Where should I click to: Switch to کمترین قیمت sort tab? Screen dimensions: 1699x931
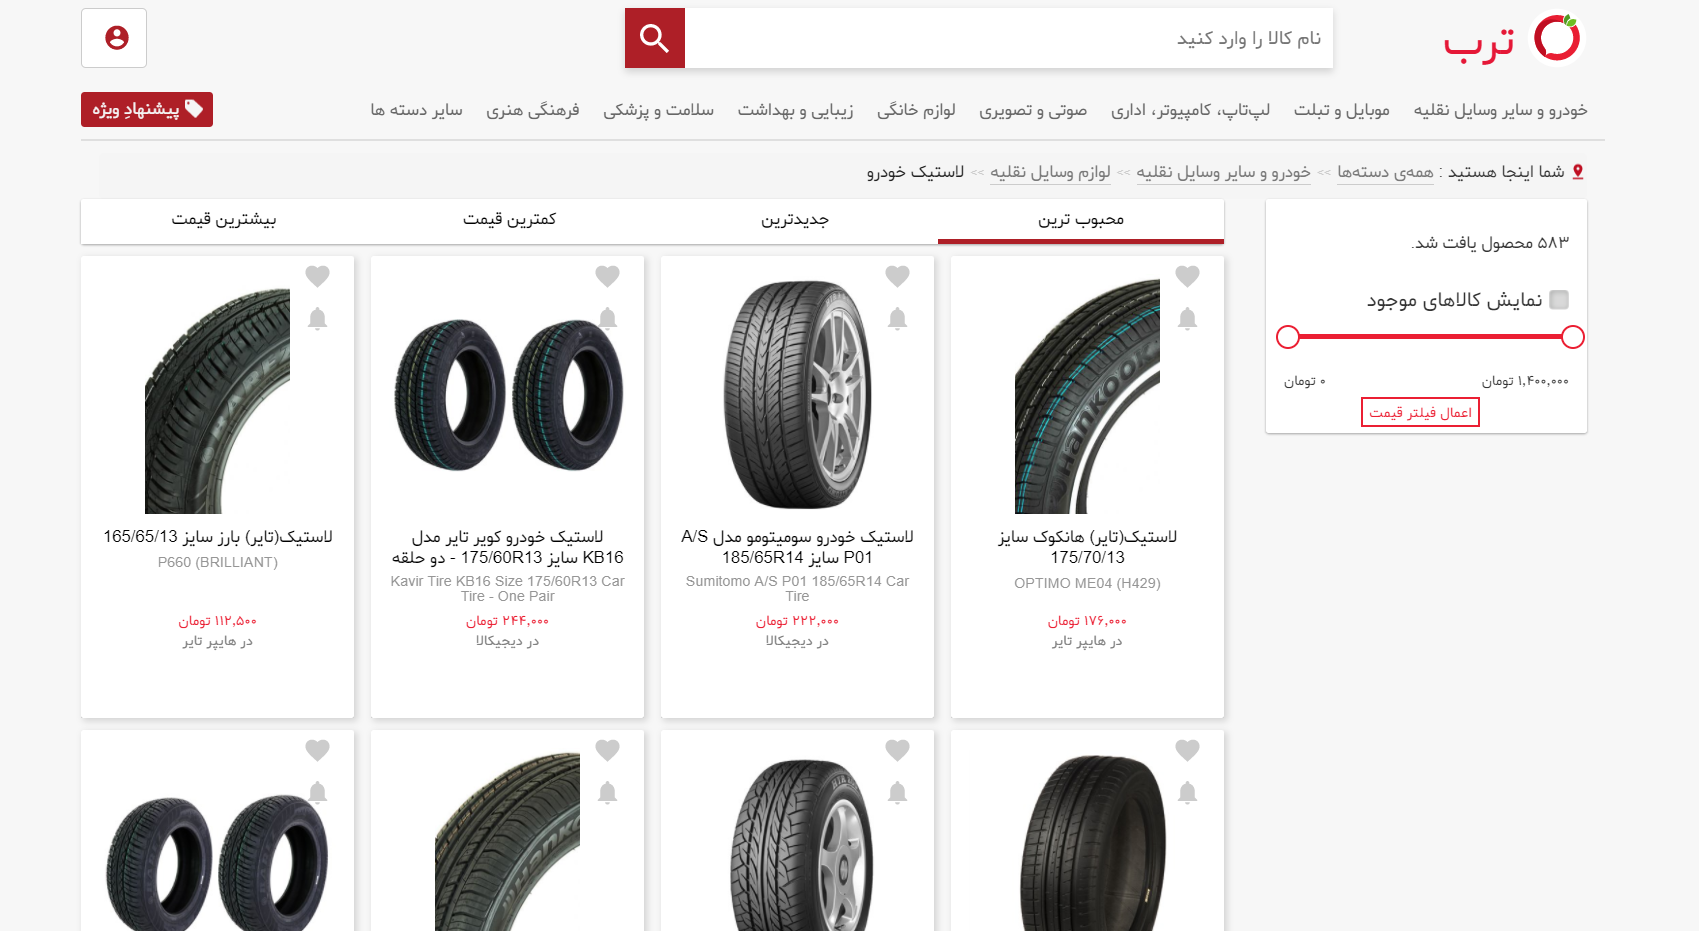(509, 220)
